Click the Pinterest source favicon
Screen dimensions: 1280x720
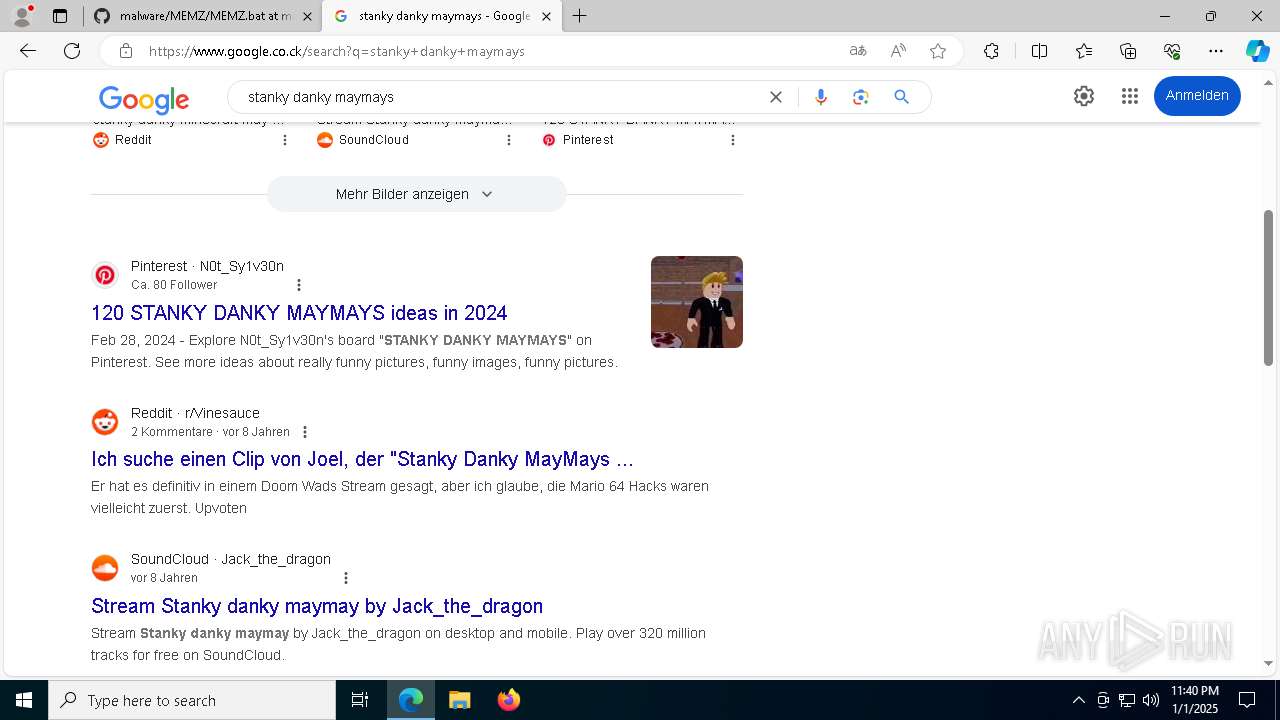coord(105,275)
